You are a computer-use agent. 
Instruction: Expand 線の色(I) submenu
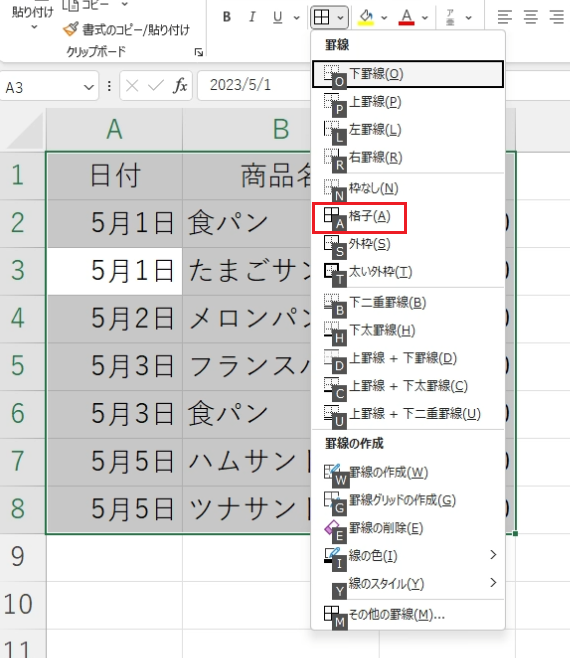tap(408, 556)
